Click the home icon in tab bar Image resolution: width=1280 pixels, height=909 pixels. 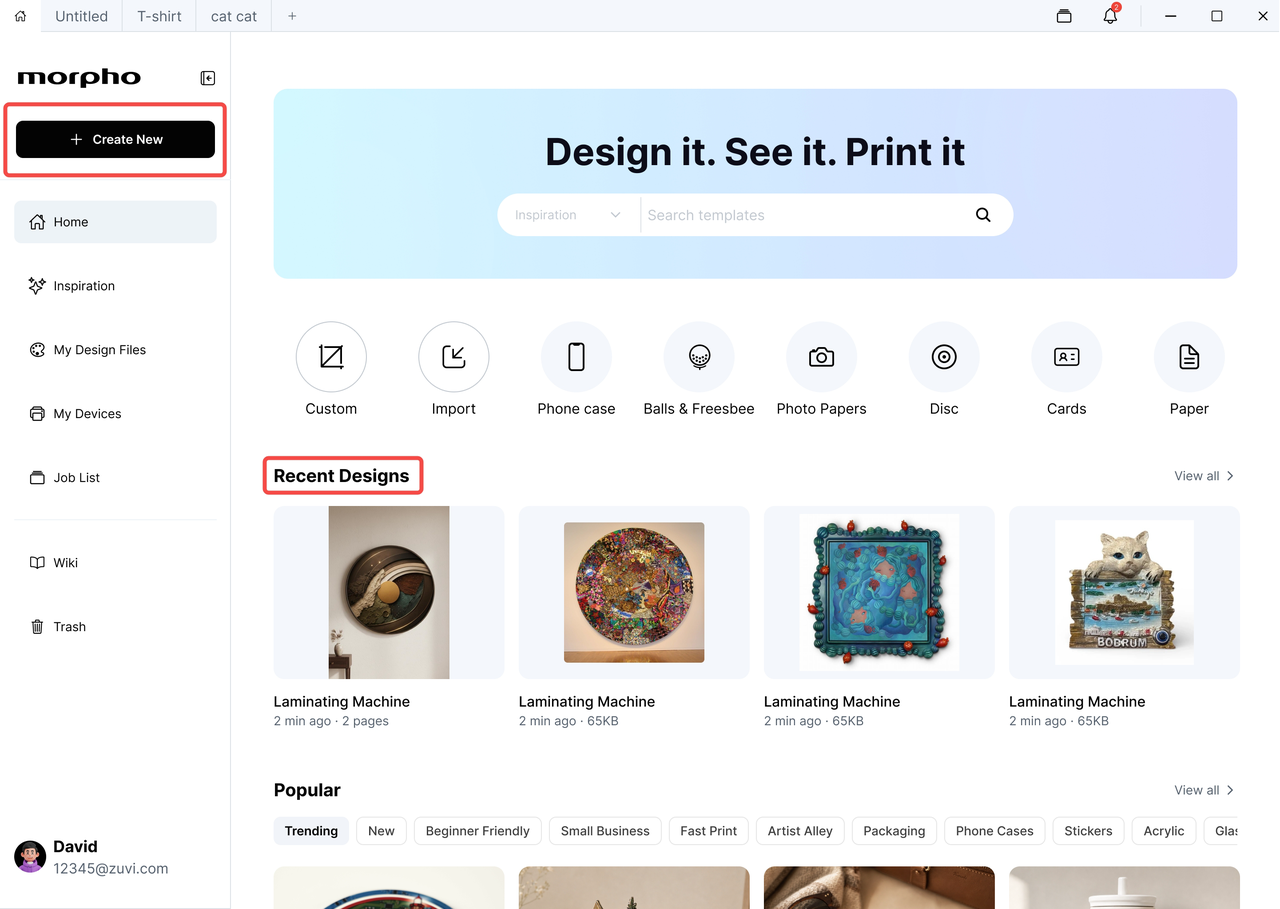[x=20, y=16]
